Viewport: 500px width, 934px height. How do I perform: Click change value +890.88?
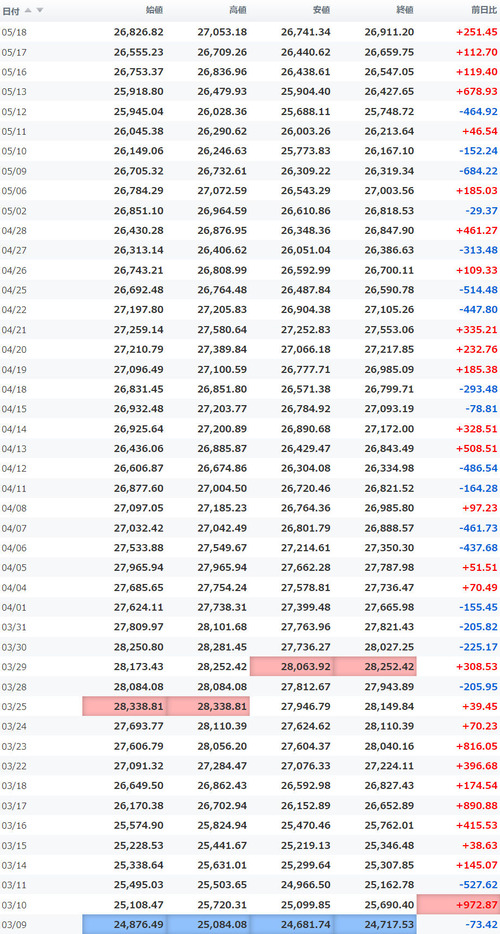click(x=477, y=805)
